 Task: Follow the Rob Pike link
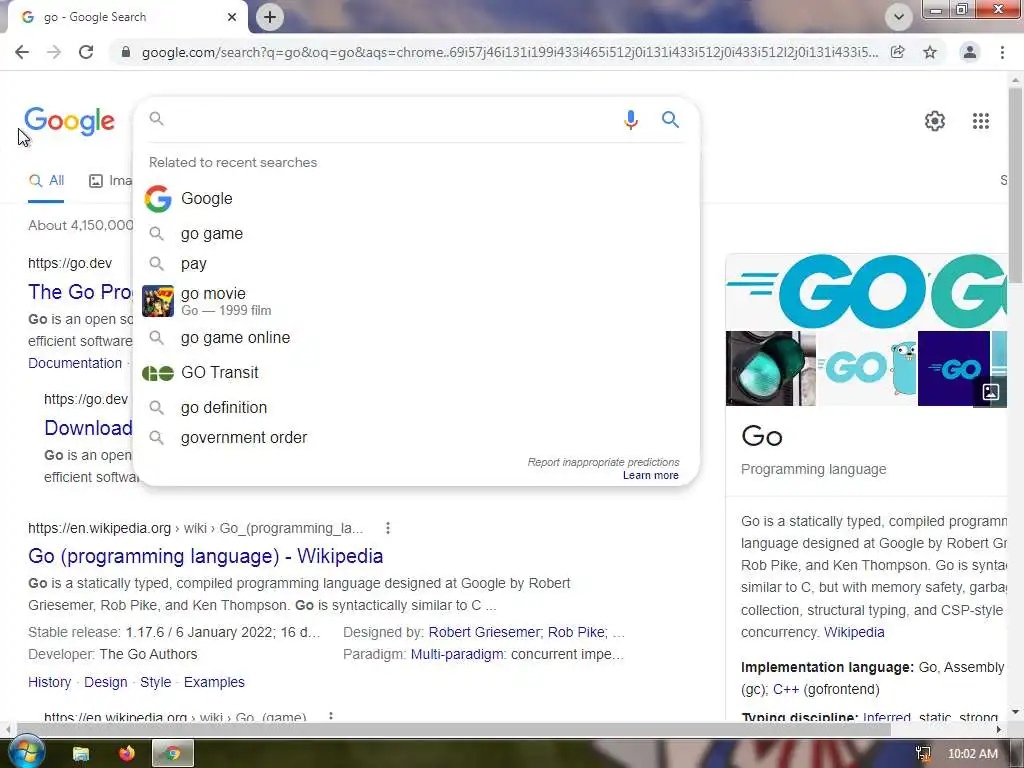pyautogui.click(x=576, y=632)
